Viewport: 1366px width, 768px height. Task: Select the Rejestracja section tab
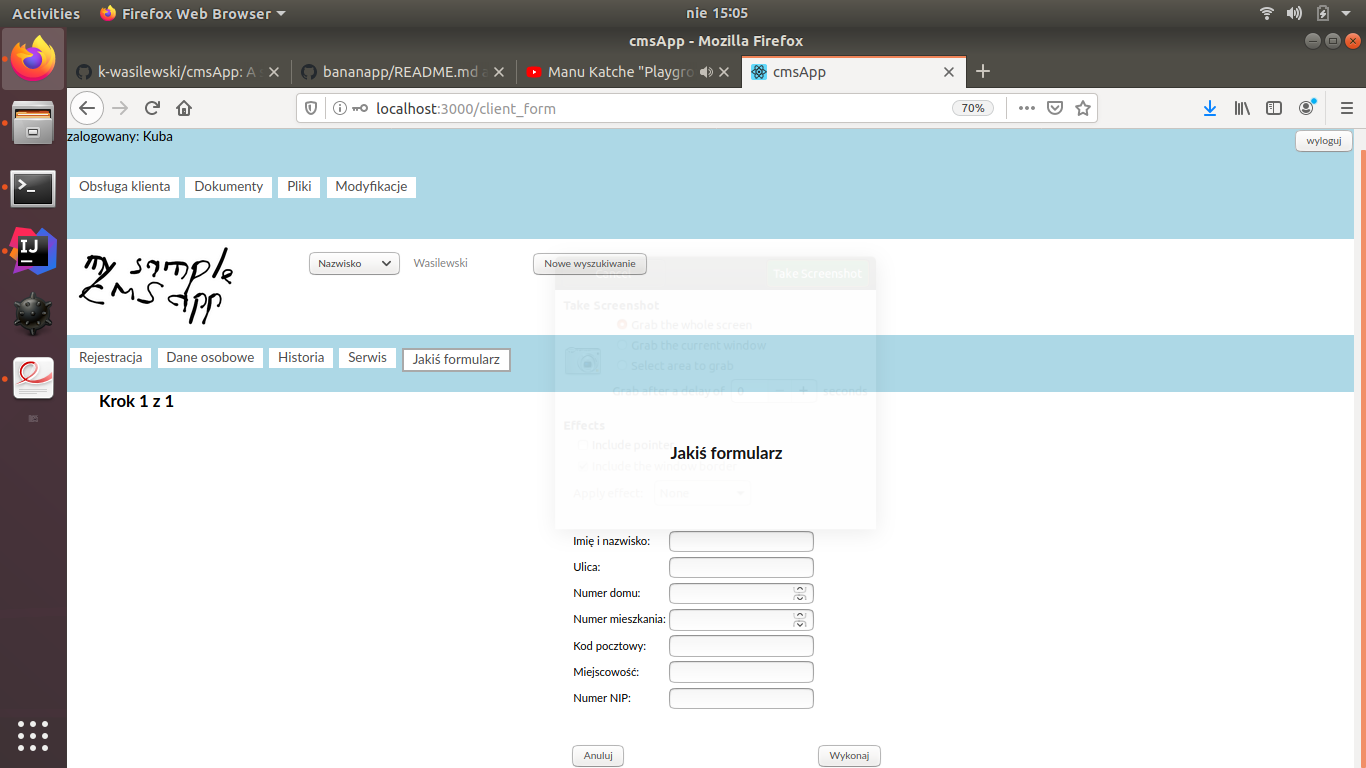coord(111,358)
